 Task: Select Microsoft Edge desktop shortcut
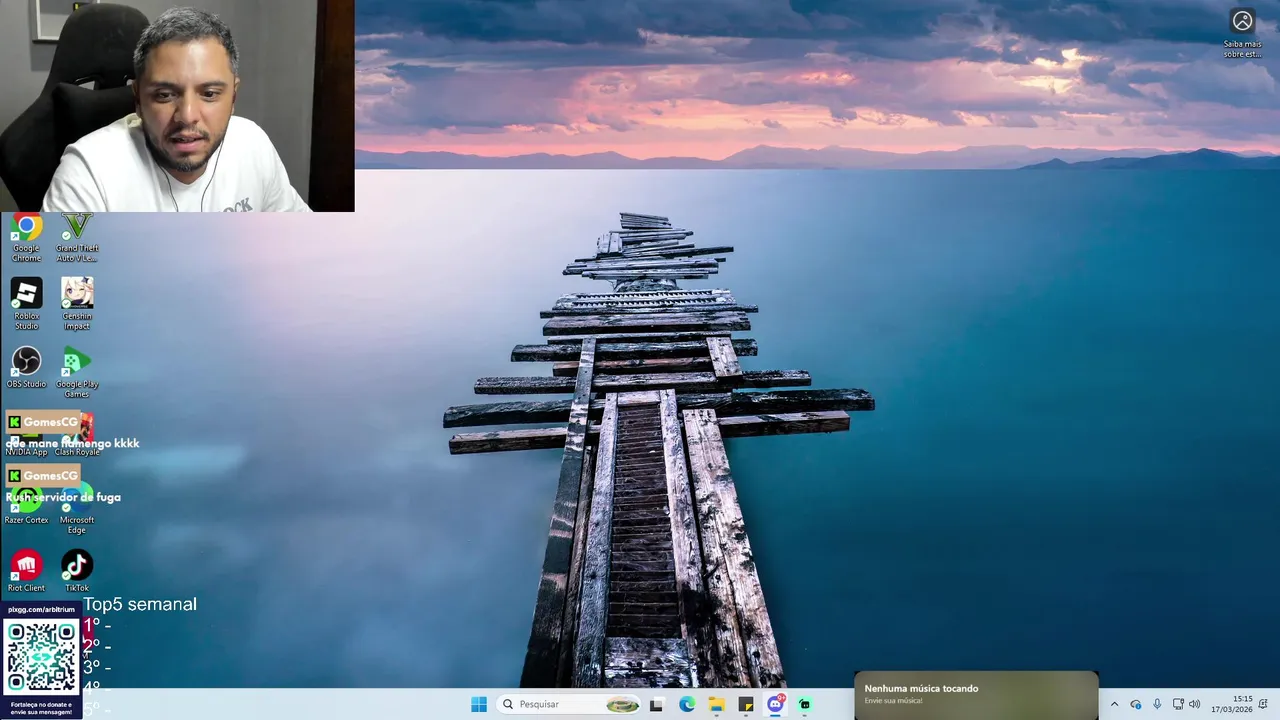77,508
